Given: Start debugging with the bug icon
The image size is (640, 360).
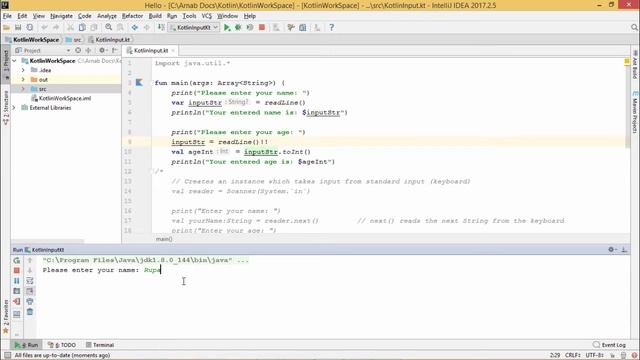Looking at the screenshot, I should point(238,27).
